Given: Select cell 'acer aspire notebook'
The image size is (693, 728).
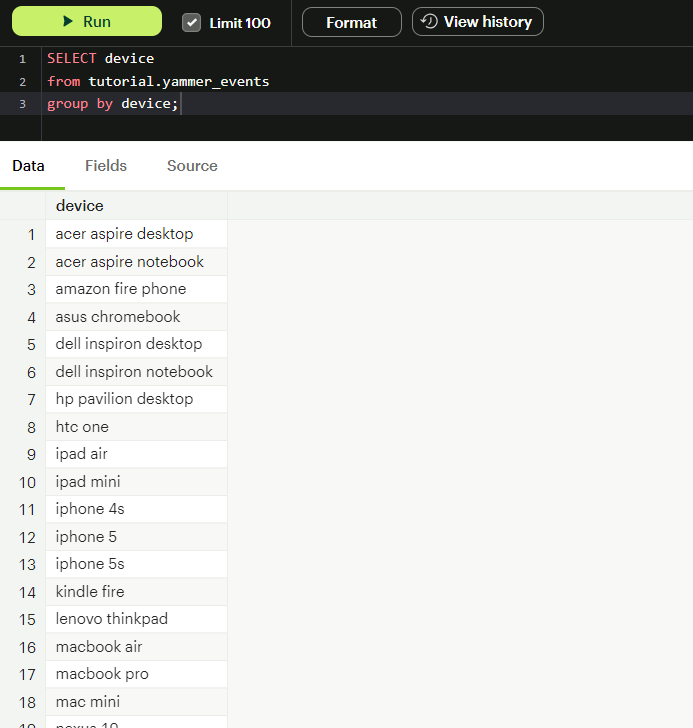Looking at the screenshot, I should click(136, 262).
